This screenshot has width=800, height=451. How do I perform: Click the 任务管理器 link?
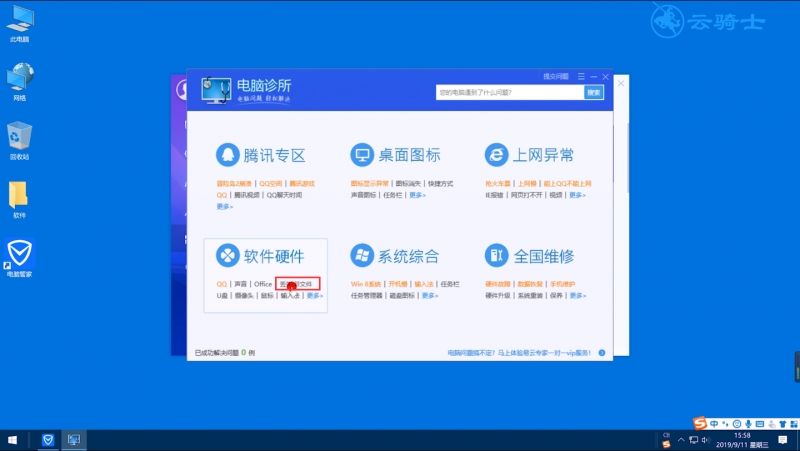[x=366, y=295]
